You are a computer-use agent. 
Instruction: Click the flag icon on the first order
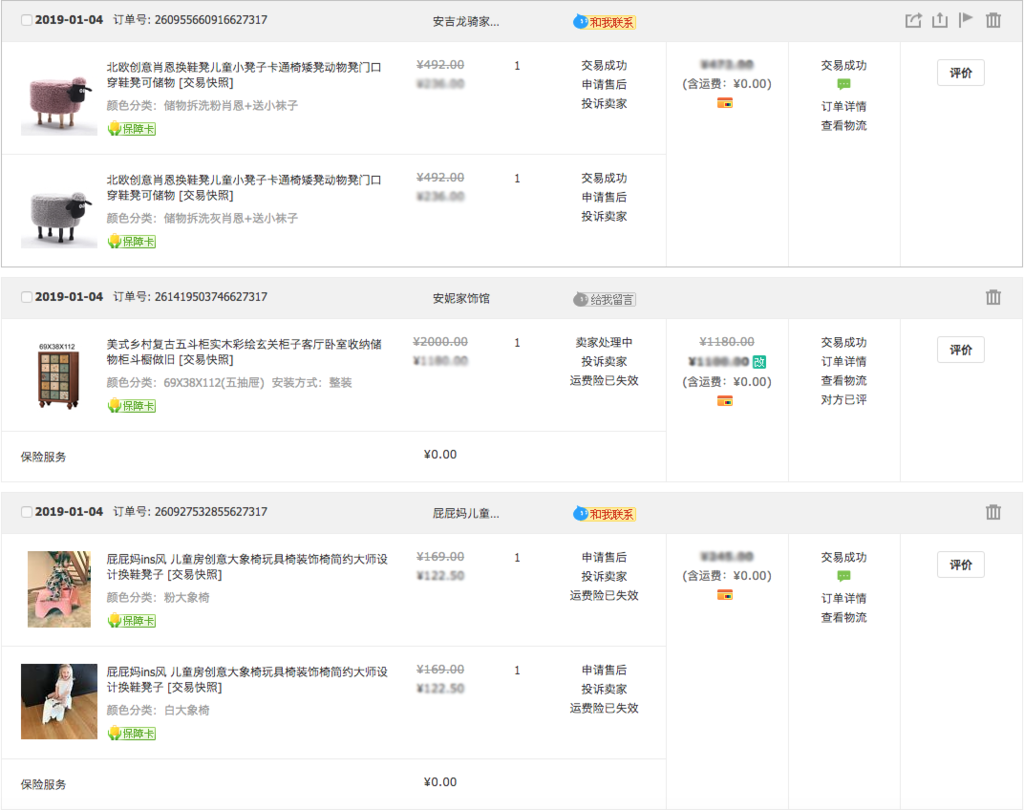pyautogui.click(x=966, y=20)
